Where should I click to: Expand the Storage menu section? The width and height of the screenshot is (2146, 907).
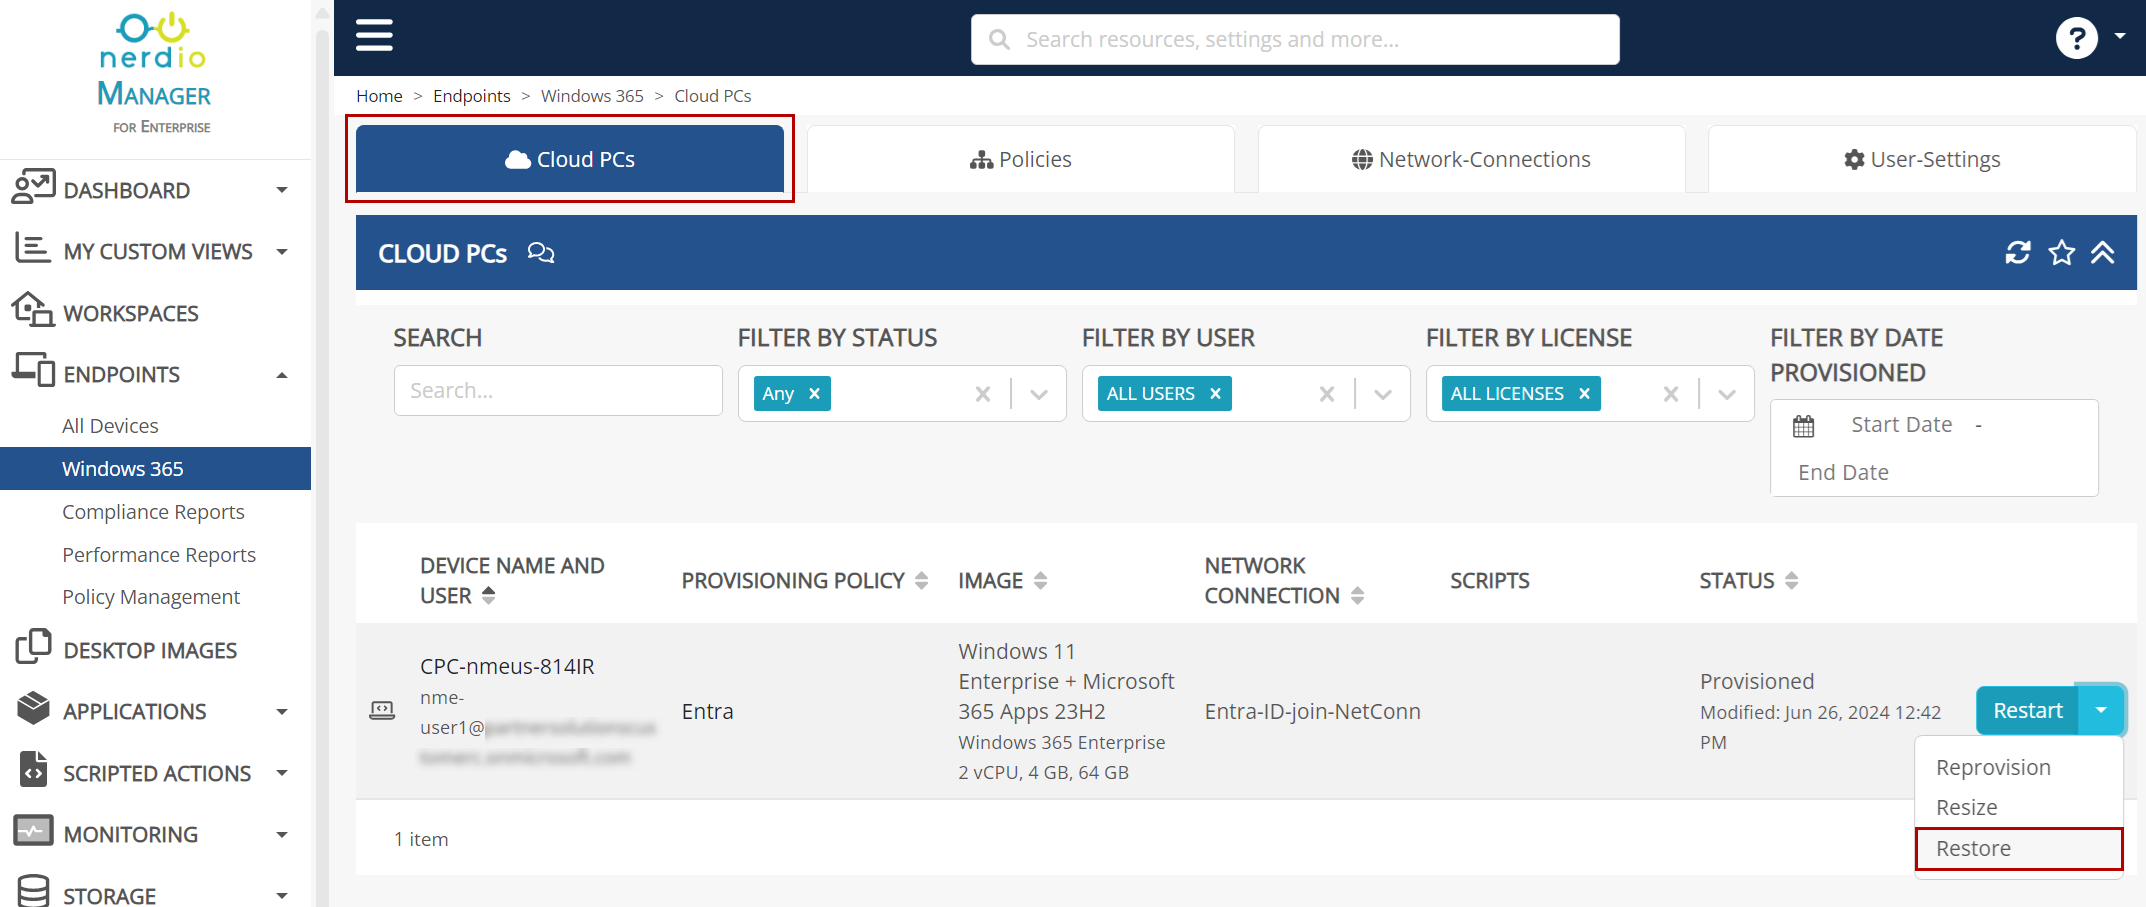282,896
